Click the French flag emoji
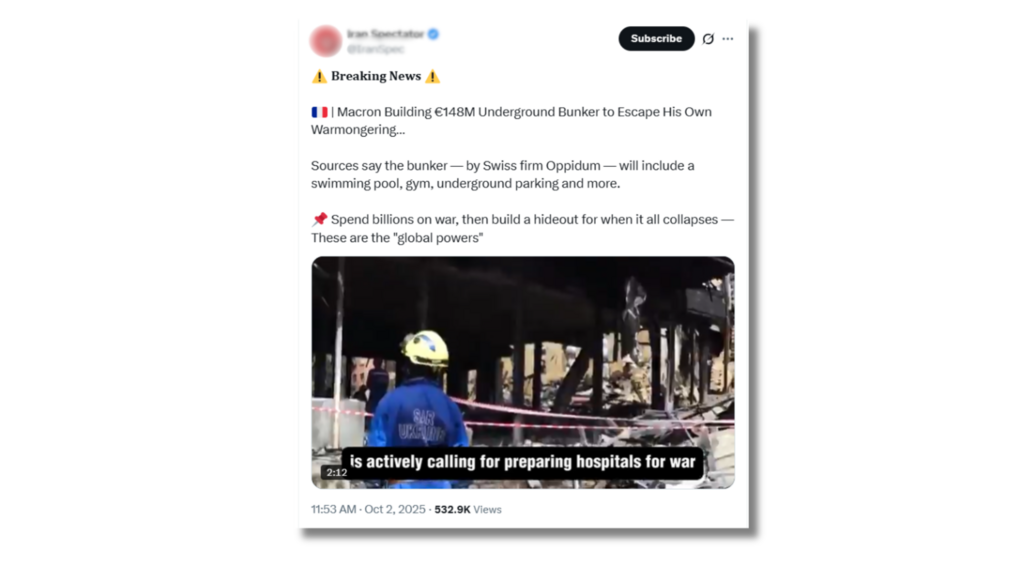 [319, 112]
